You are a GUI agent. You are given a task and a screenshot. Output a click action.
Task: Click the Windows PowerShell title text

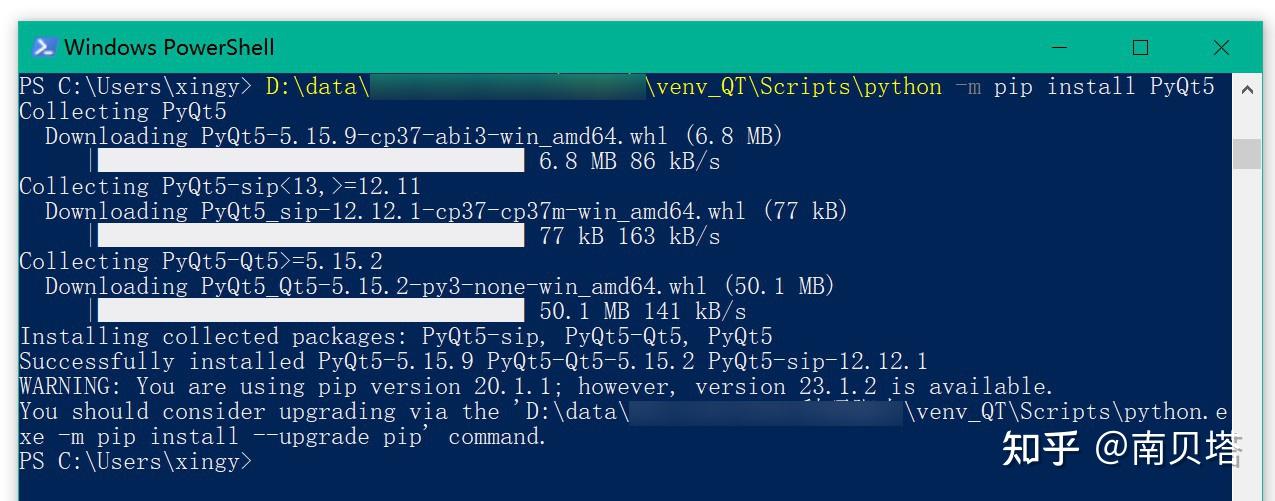tap(169, 47)
